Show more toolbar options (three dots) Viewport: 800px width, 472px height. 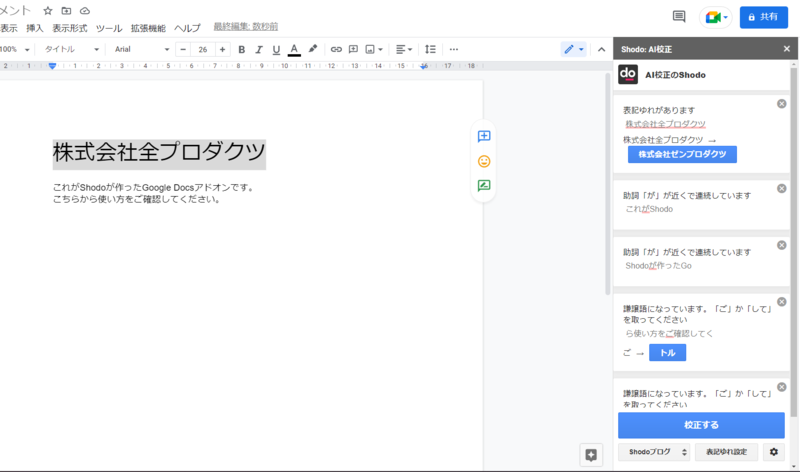click(454, 49)
